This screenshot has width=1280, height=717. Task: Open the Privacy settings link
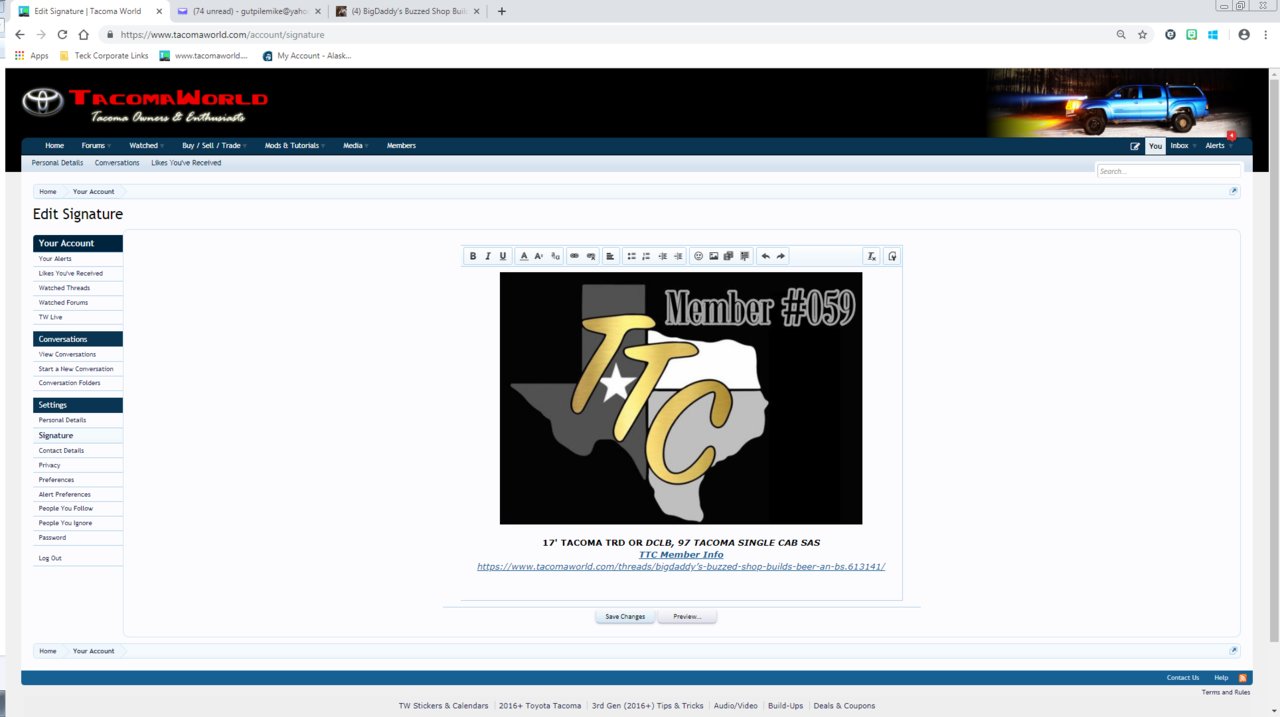[49, 465]
